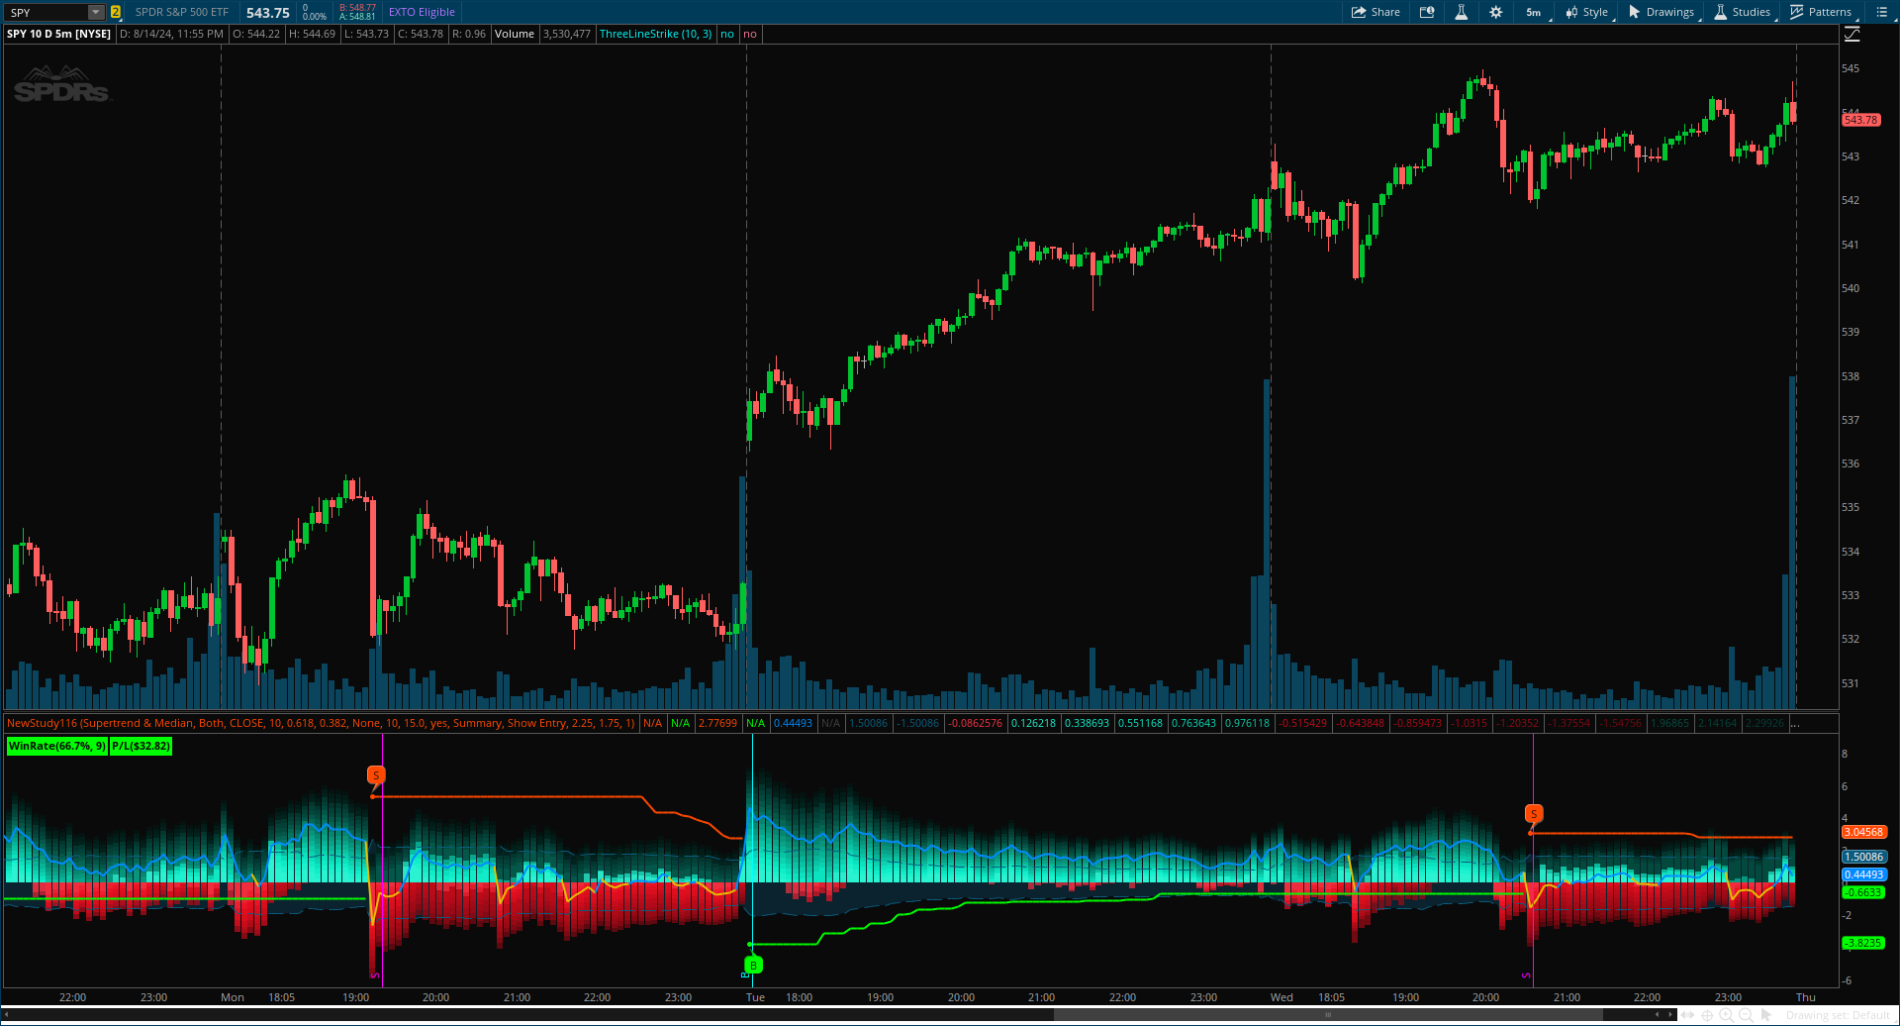The height and width of the screenshot is (1026, 1900).
Task: Click scrollbar right arrow
Action: point(1671,1015)
